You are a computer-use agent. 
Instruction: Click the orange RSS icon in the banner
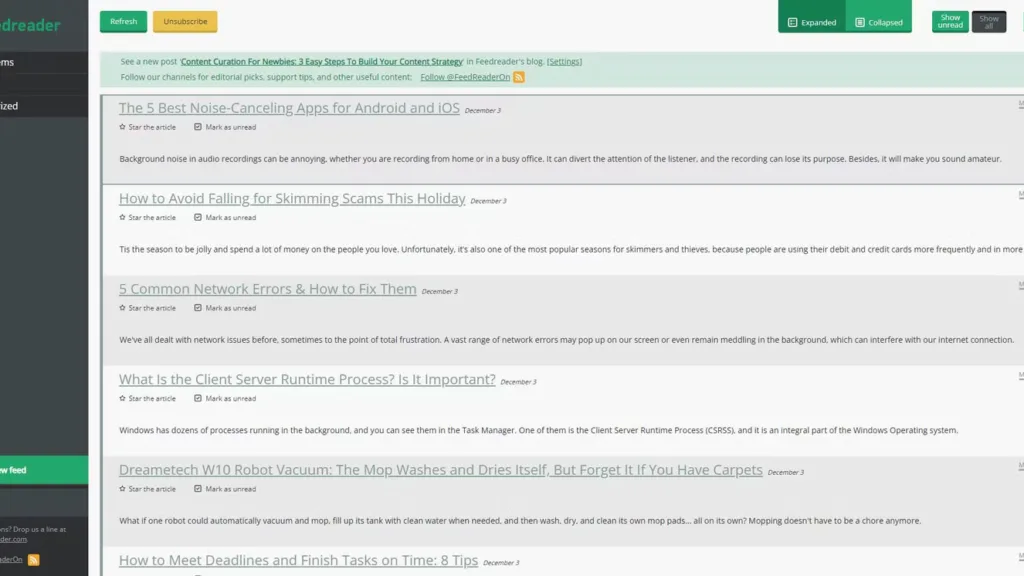point(519,77)
